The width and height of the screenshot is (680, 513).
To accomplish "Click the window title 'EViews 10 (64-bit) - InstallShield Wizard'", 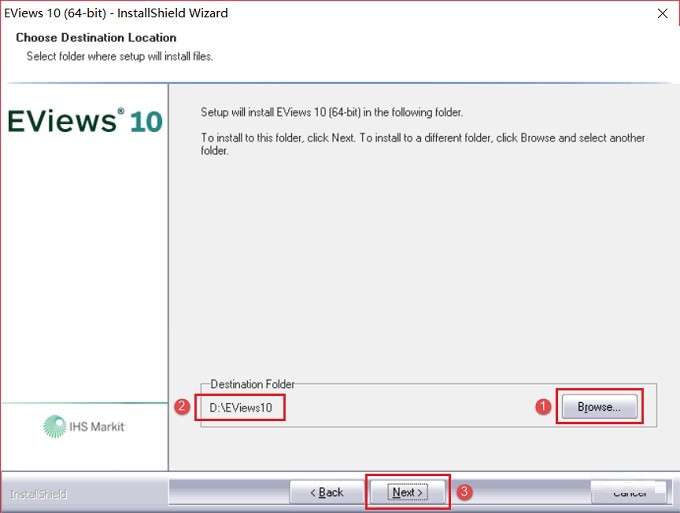I will [x=116, y=13].
